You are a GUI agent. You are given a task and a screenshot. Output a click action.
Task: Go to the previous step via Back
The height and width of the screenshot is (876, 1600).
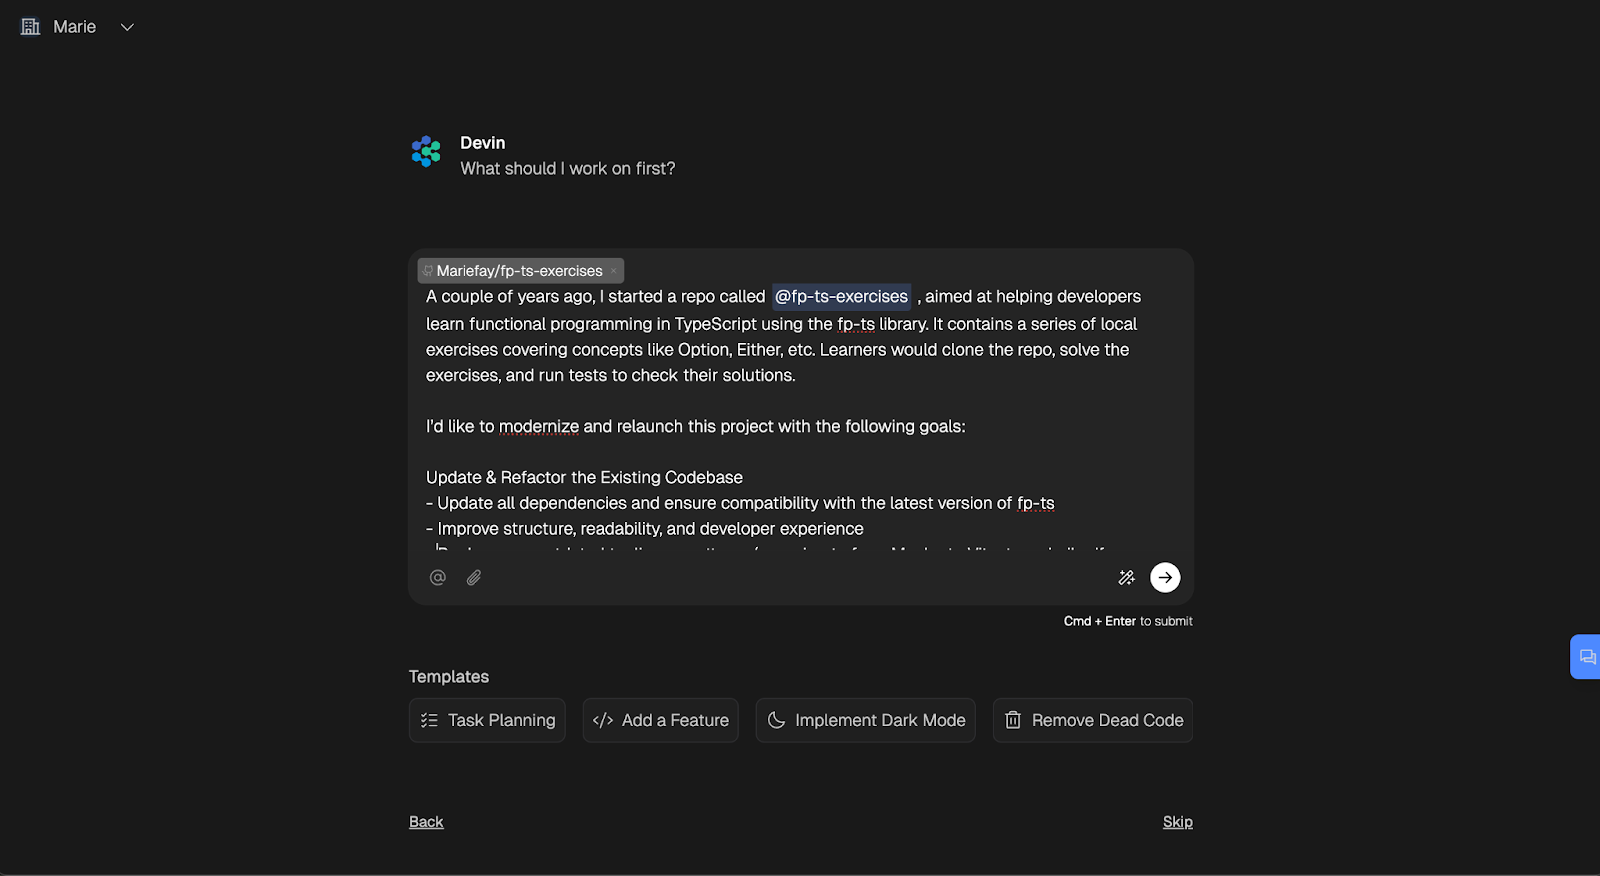click(x=426, y=822)
